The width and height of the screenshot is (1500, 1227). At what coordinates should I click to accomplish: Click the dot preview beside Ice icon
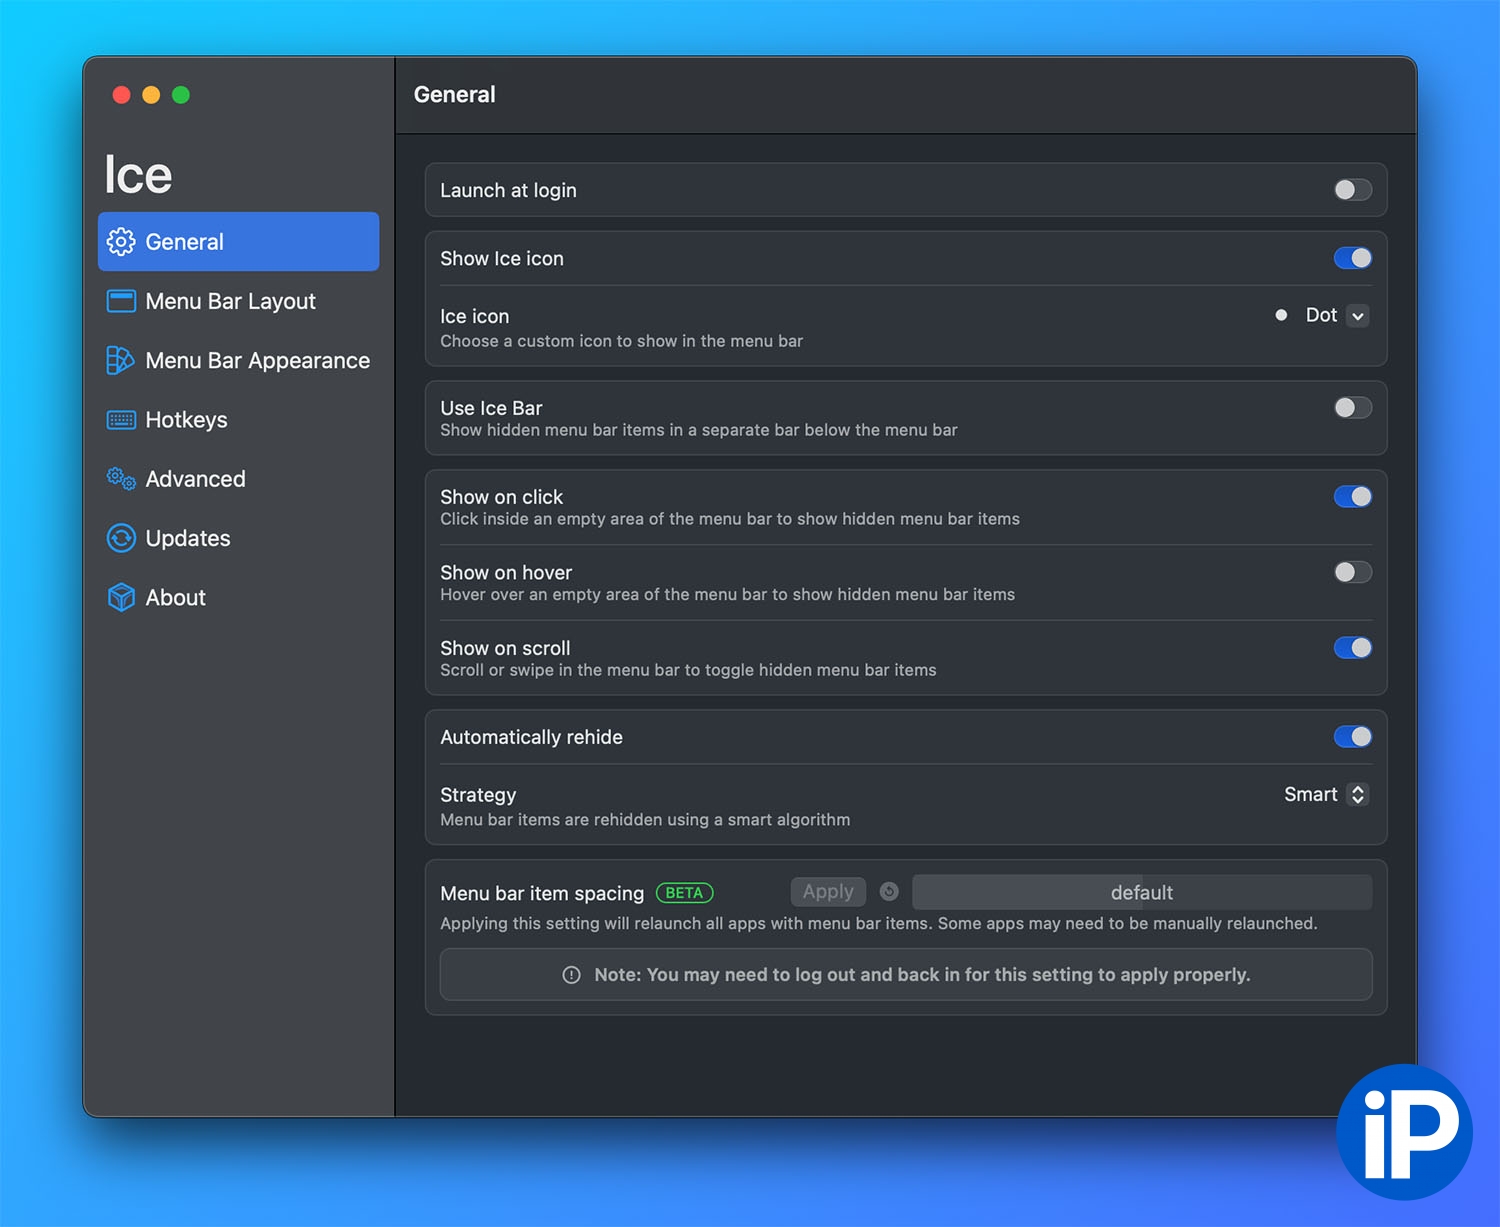1281,315
